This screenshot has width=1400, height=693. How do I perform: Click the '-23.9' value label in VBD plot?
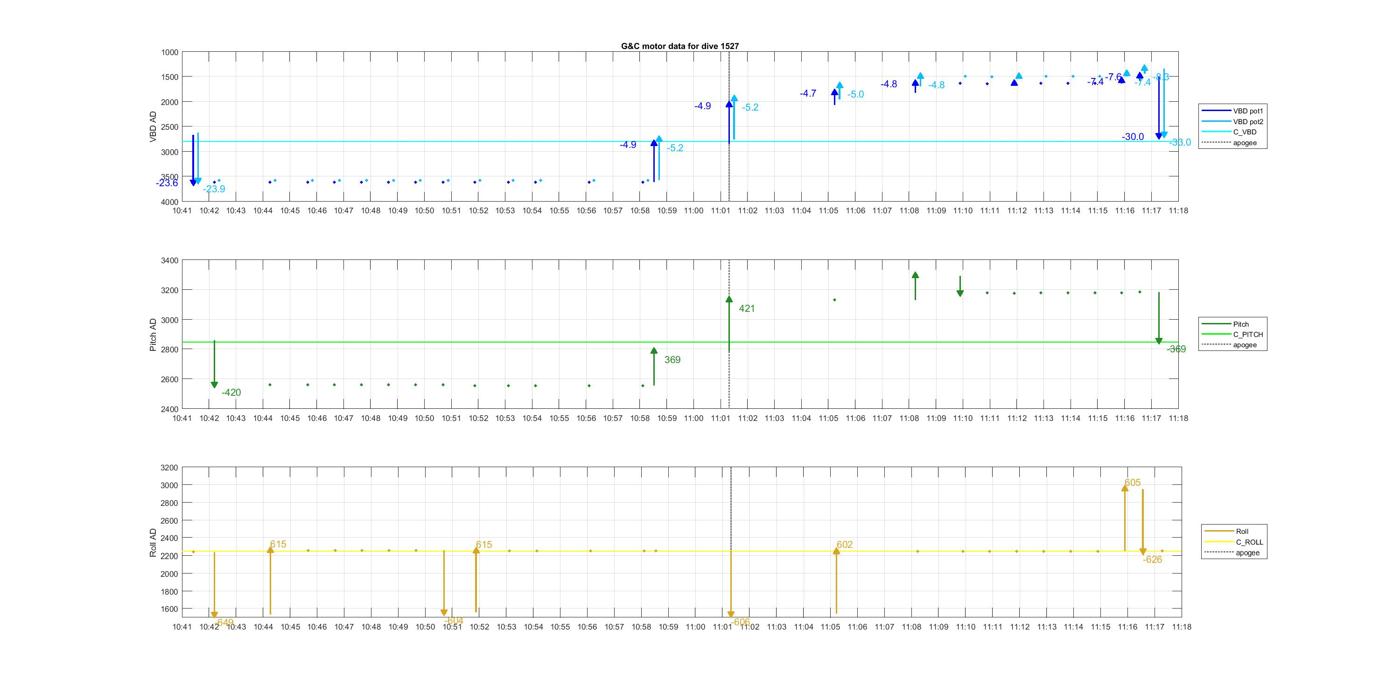click(x=214, y=189)
